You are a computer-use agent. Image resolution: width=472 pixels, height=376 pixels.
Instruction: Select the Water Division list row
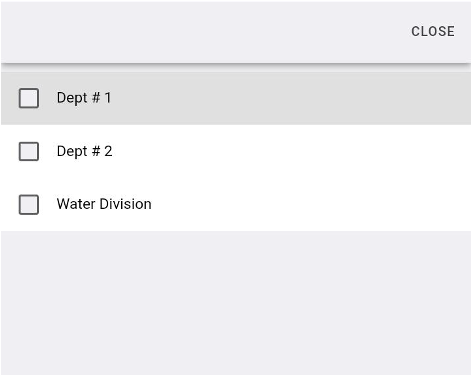point(236,205)
